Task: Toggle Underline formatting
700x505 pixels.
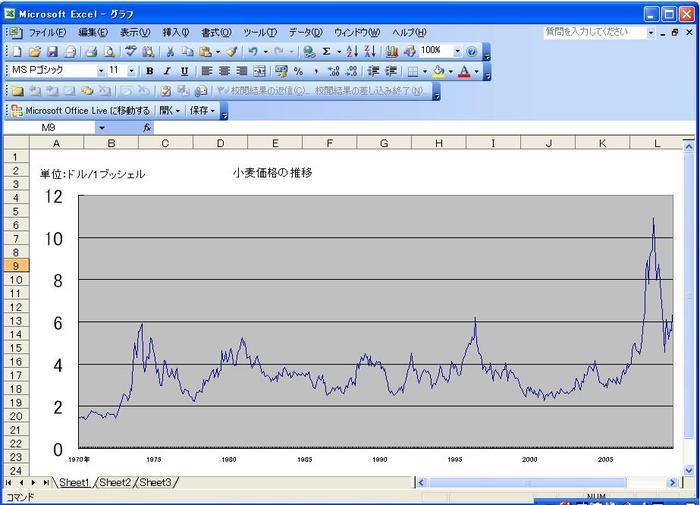Action: click(184, 71)
